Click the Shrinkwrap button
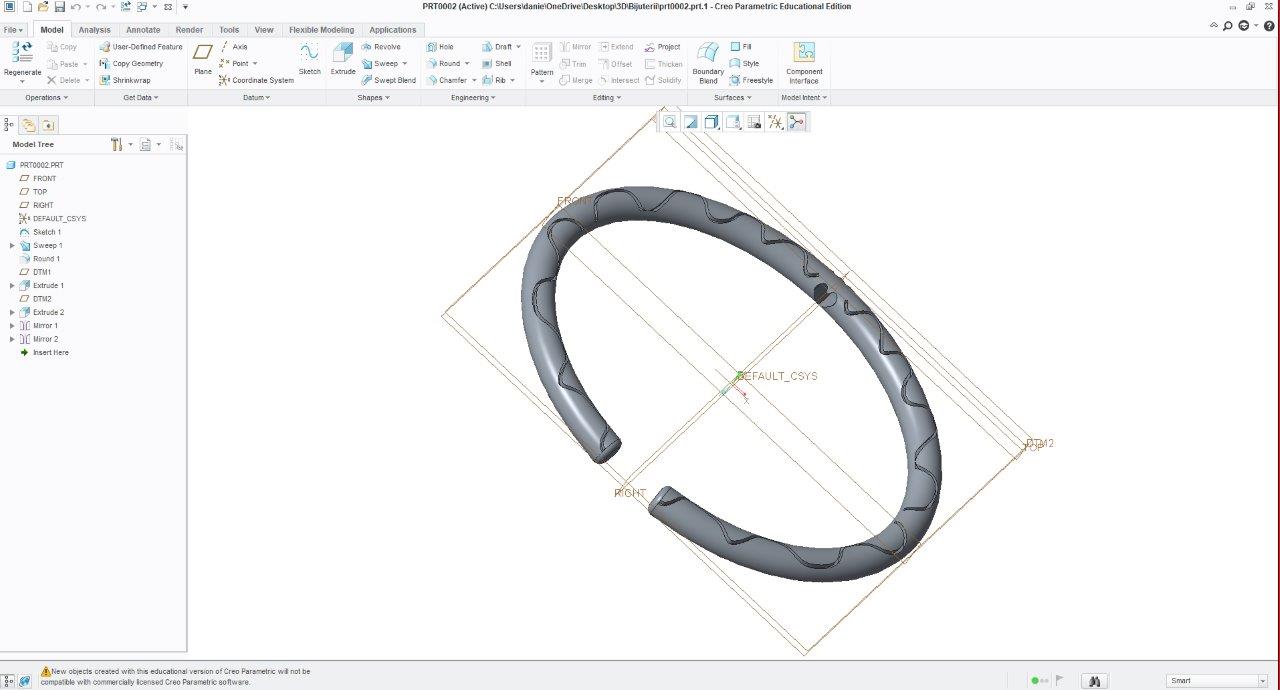1280x690 pixels. (x=131, y=80)
